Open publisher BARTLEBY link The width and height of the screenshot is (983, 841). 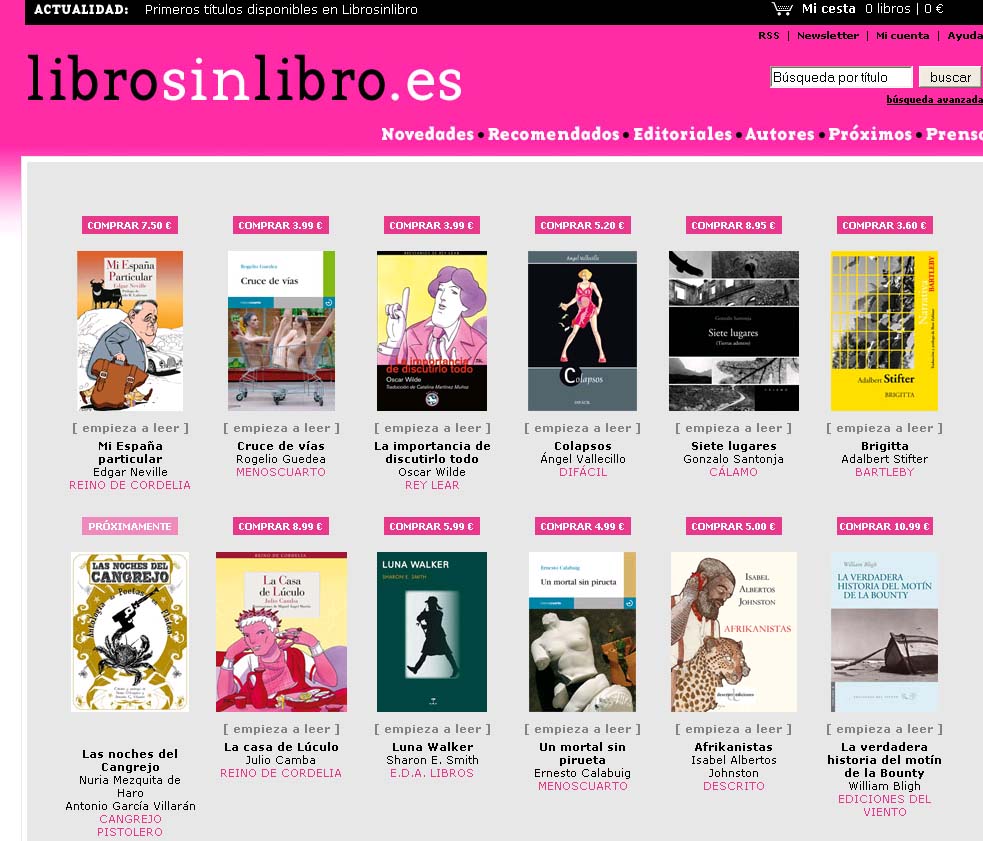885,472
